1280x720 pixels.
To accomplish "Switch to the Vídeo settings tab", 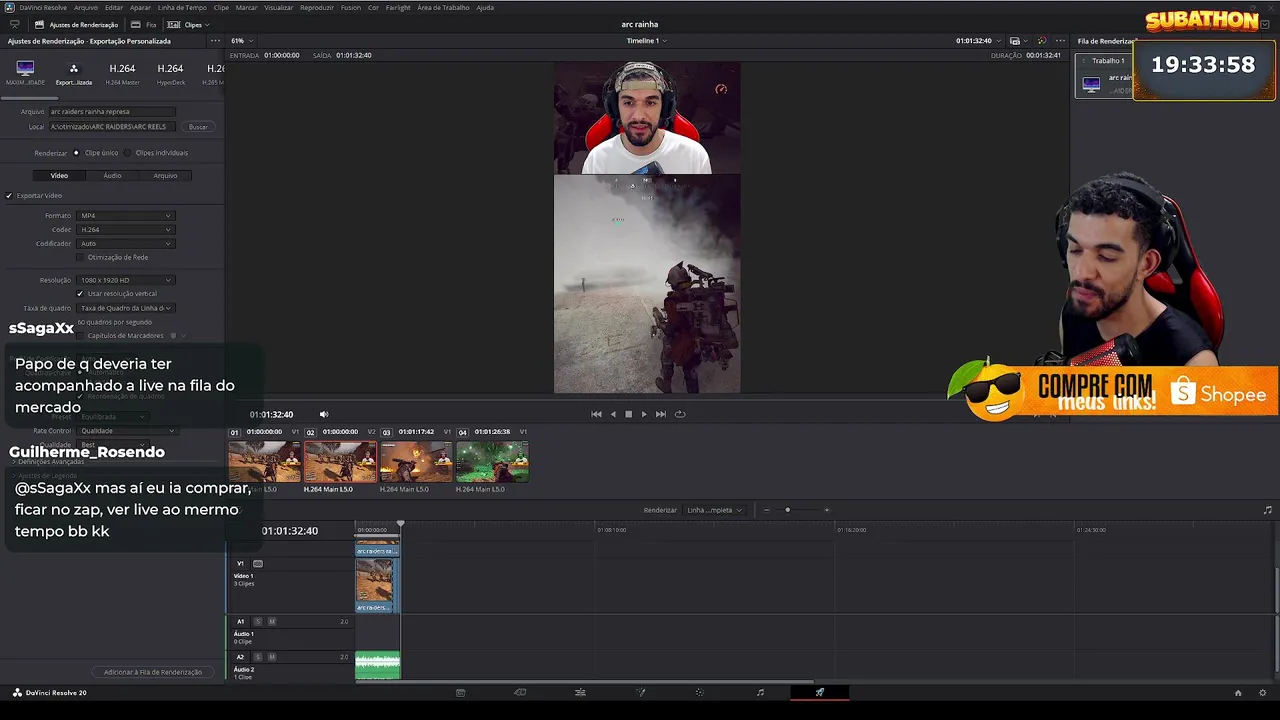I will (59, 175).
